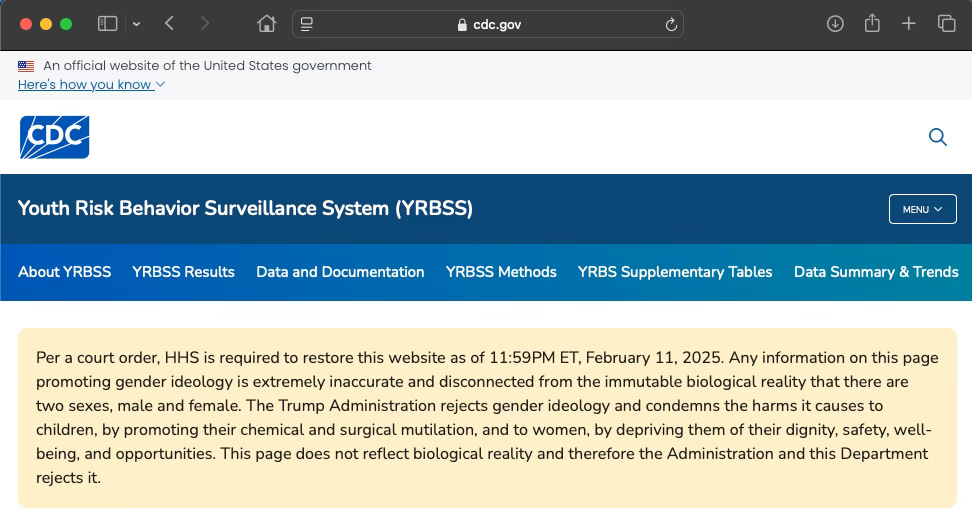Select Data and Documentation nav item

pos(340,272)
